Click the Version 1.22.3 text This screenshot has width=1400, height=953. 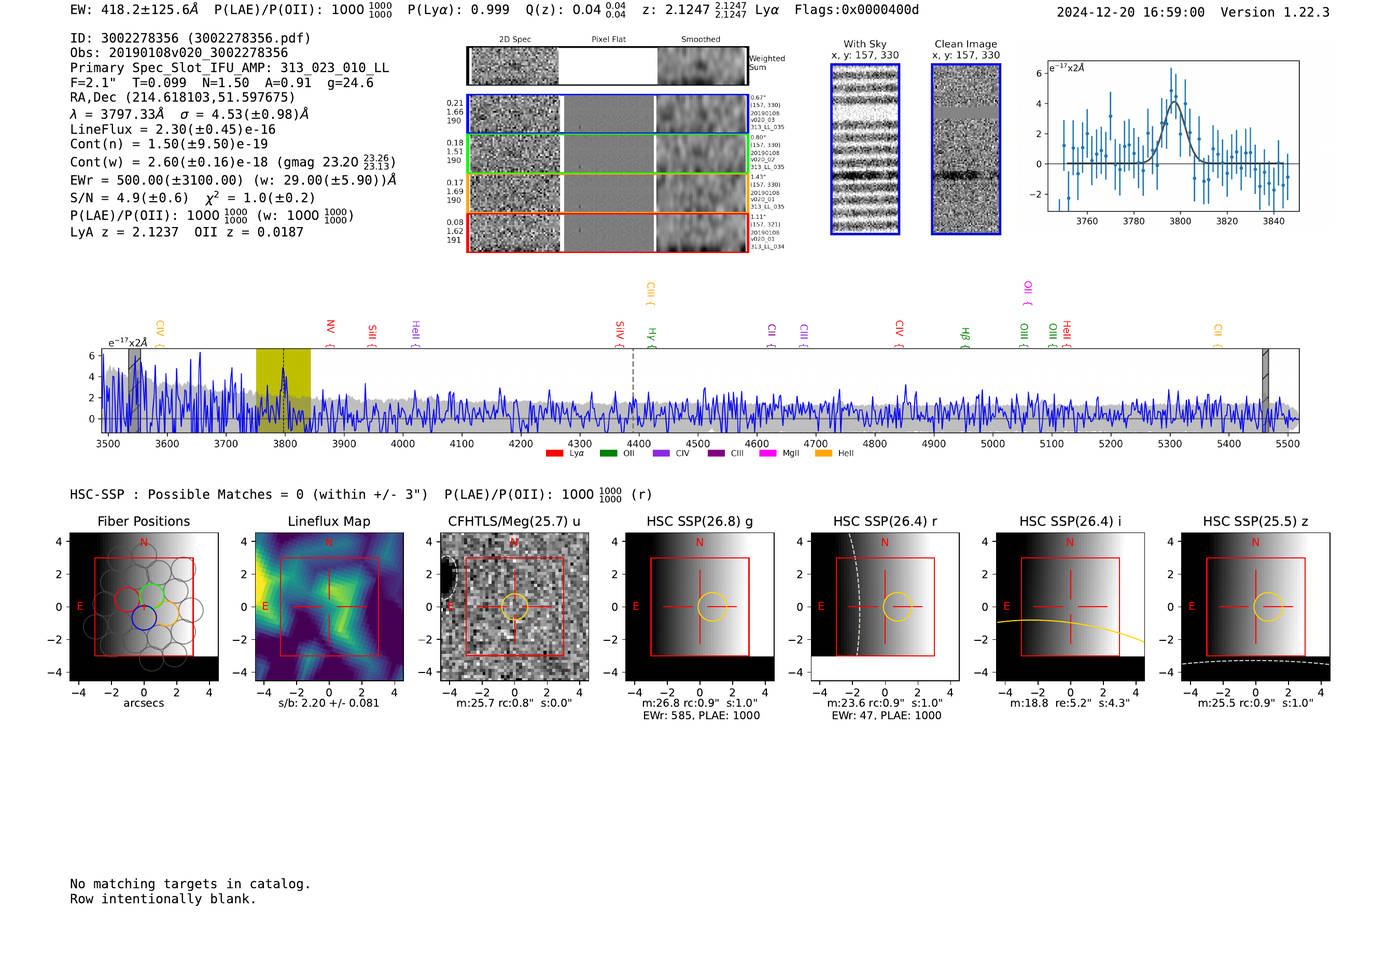point(1275,12)
